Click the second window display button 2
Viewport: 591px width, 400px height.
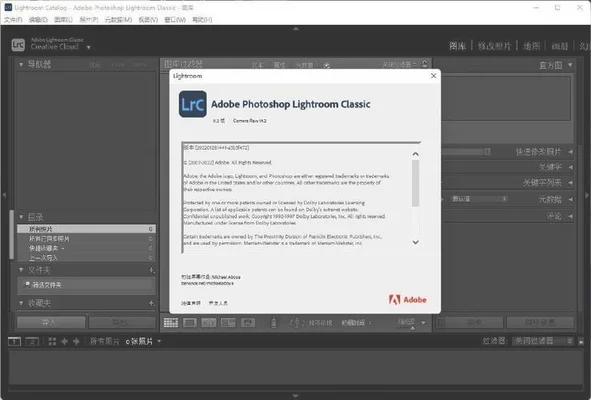(32, 342)
